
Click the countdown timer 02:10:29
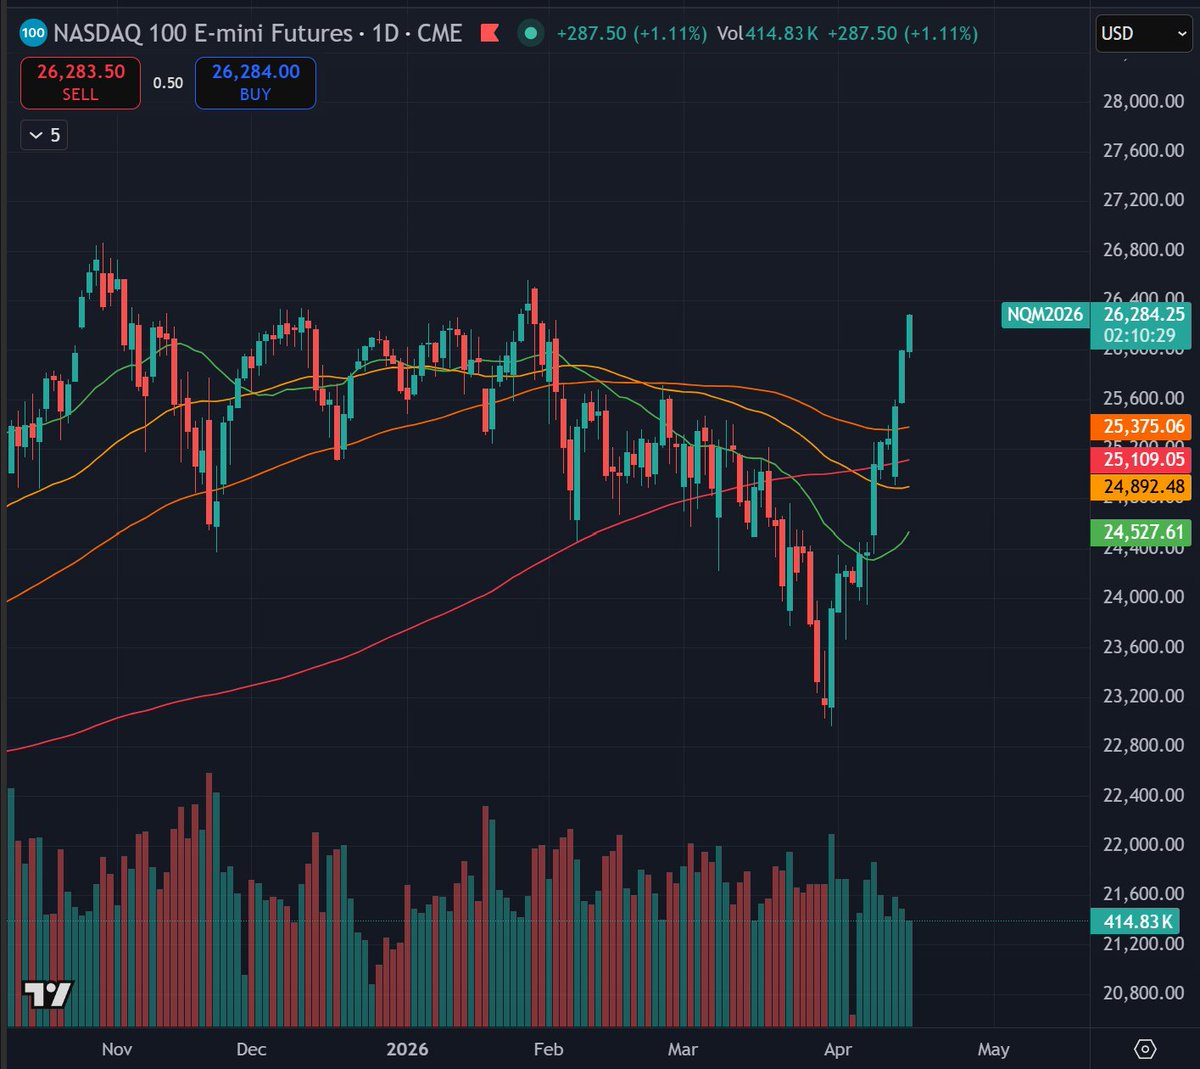pos(1139,336)
